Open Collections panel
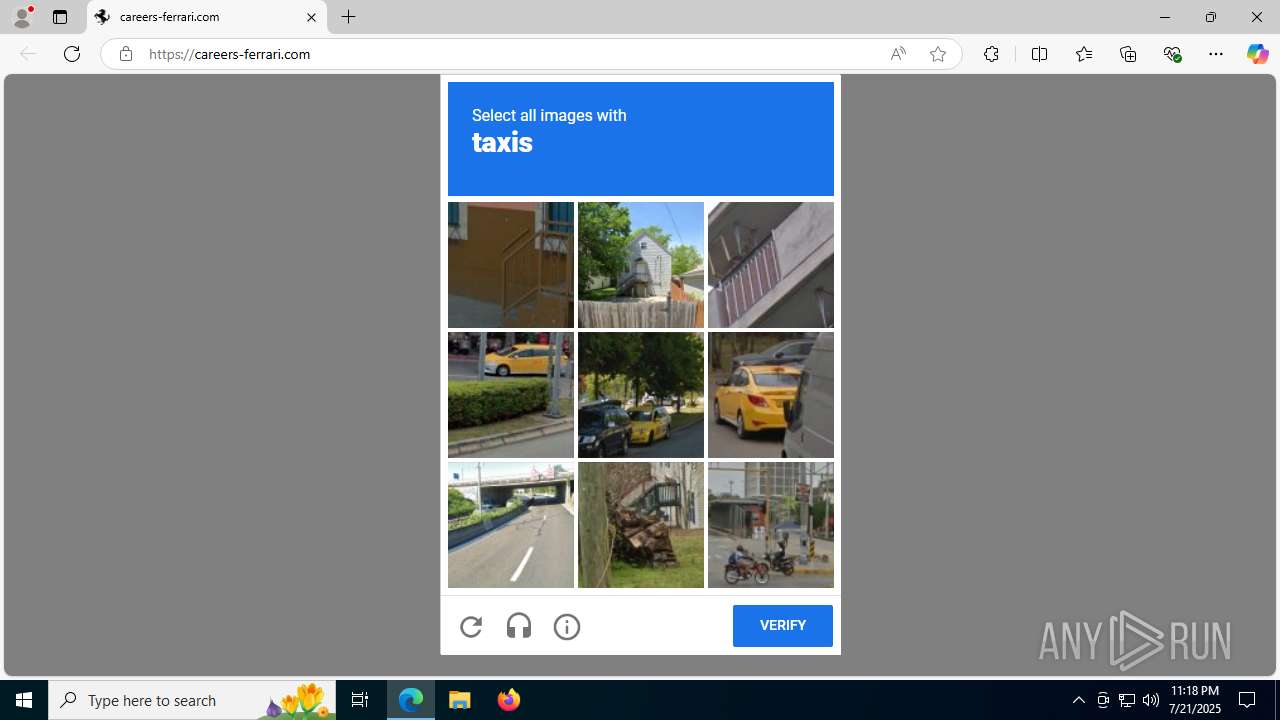The height and width of the screenshot is (720, 1280). click(1128, 54)
